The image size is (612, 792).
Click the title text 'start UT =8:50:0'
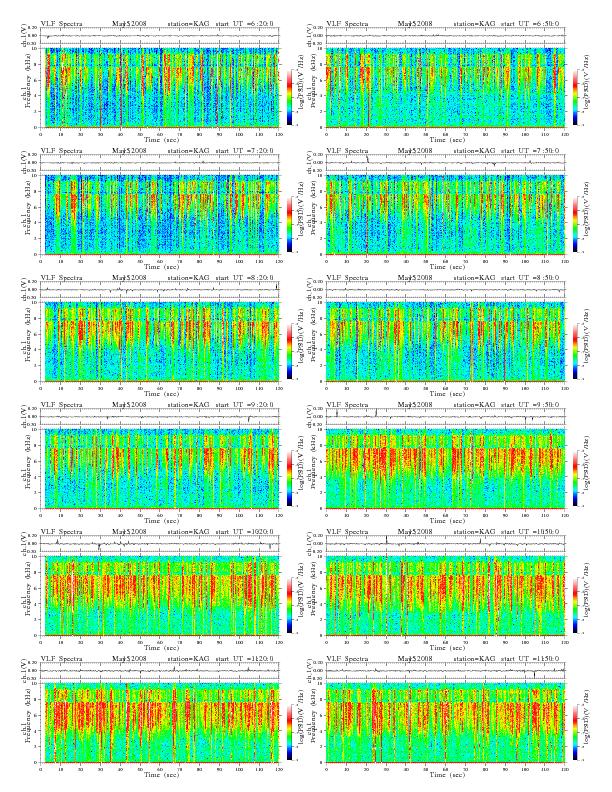click(530, 277)
